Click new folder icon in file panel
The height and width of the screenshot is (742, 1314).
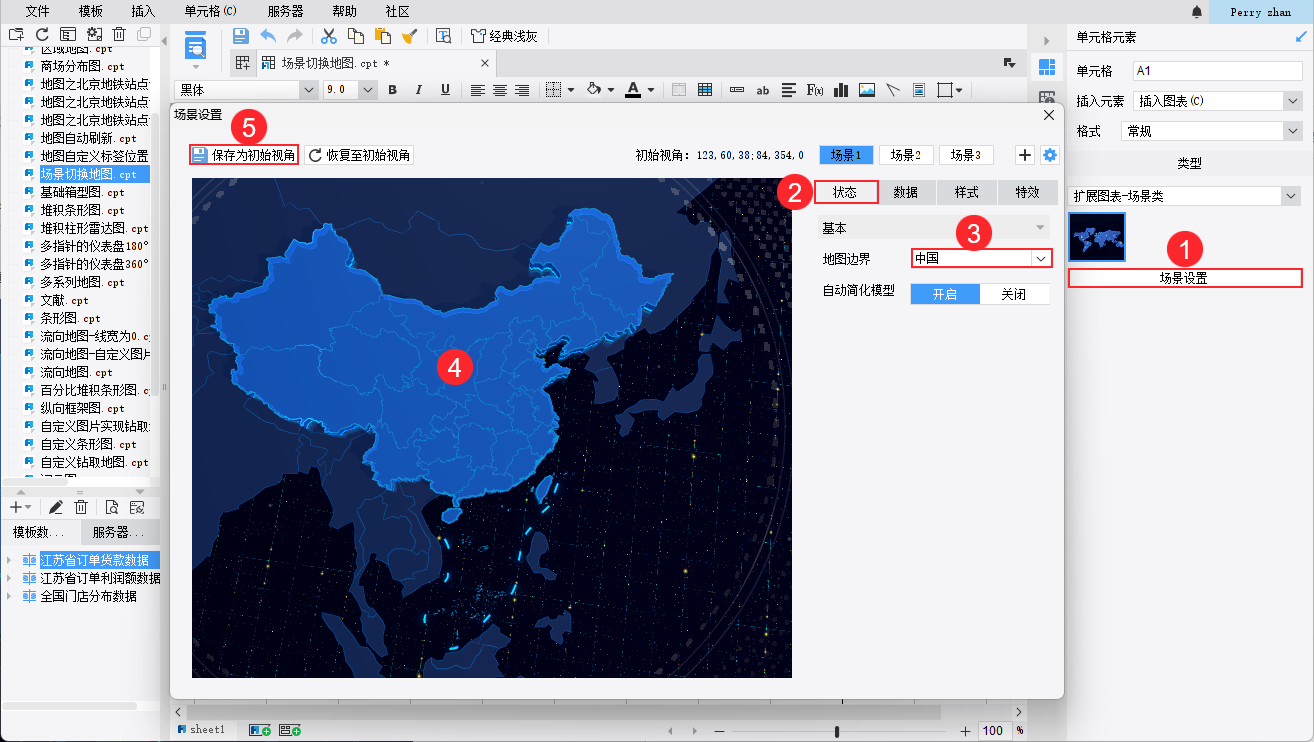point(16,35)
